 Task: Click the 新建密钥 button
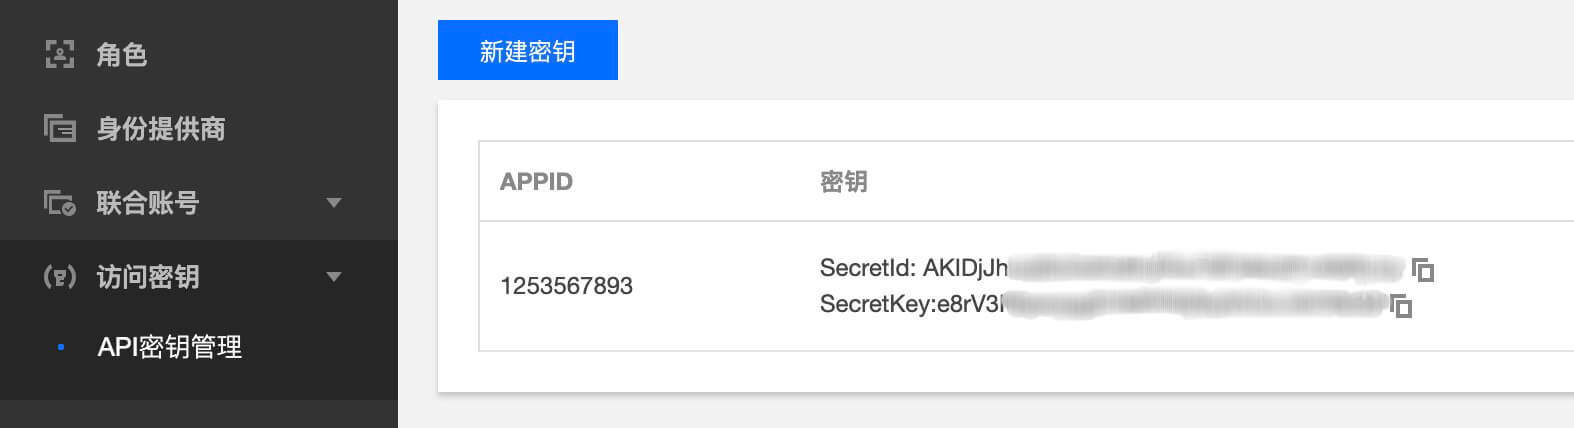528,50
